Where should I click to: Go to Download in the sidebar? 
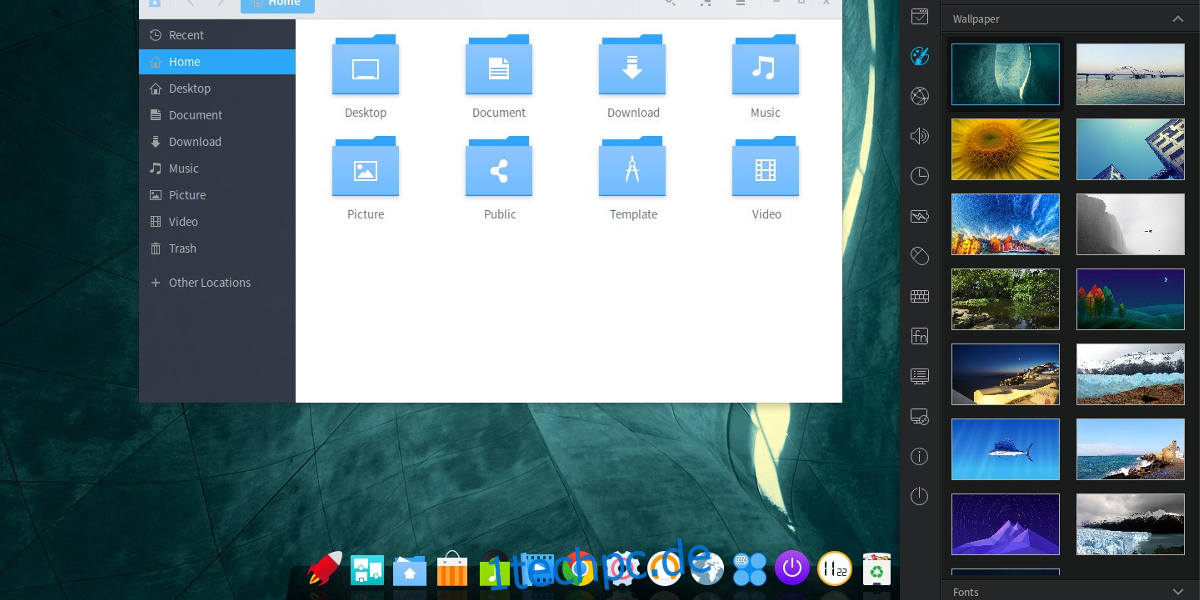[x=217, y=142]
